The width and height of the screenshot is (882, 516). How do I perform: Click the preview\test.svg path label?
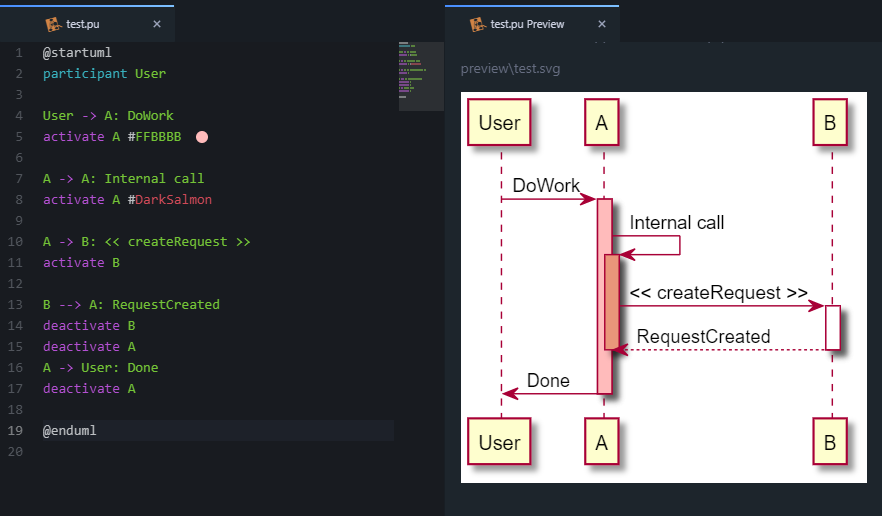point(510,69)
